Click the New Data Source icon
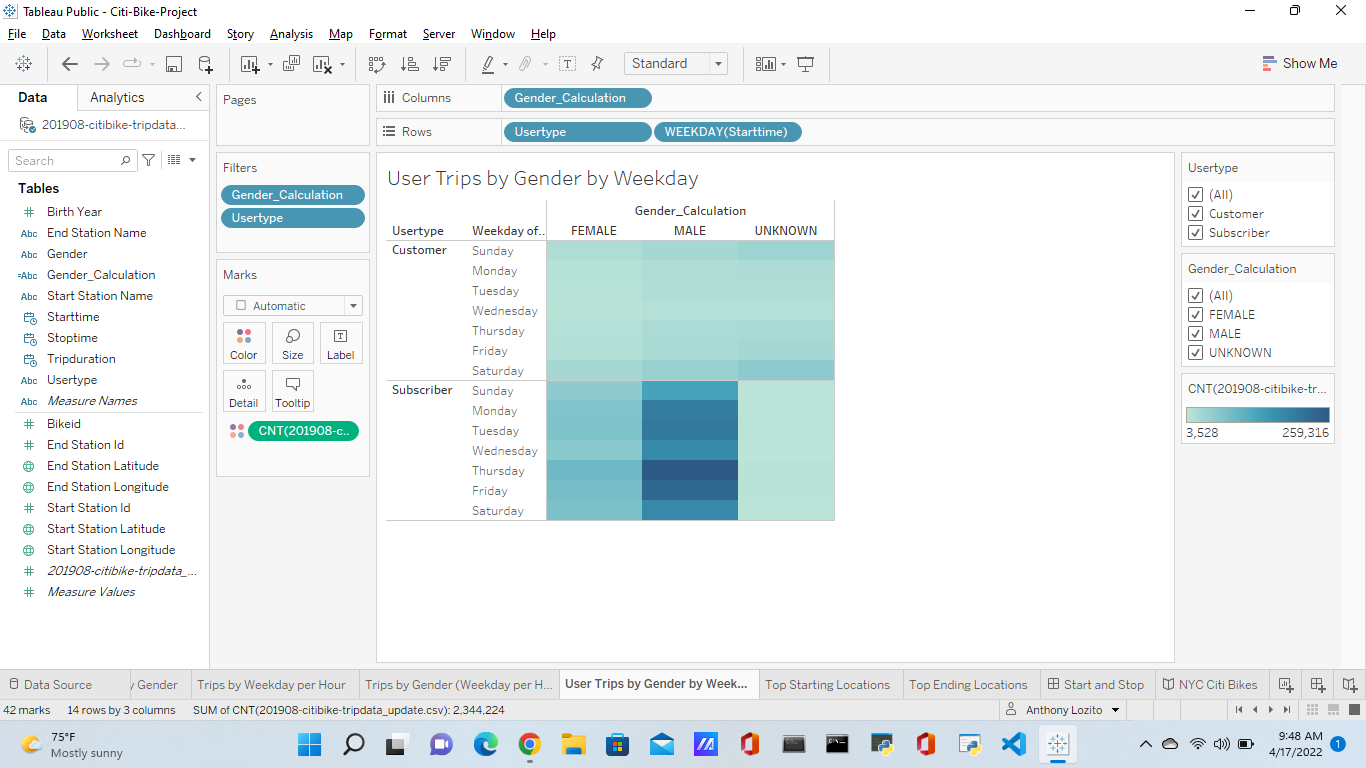Image resolution: width=1366 pixels, height=768 pixels. [205, 64]
